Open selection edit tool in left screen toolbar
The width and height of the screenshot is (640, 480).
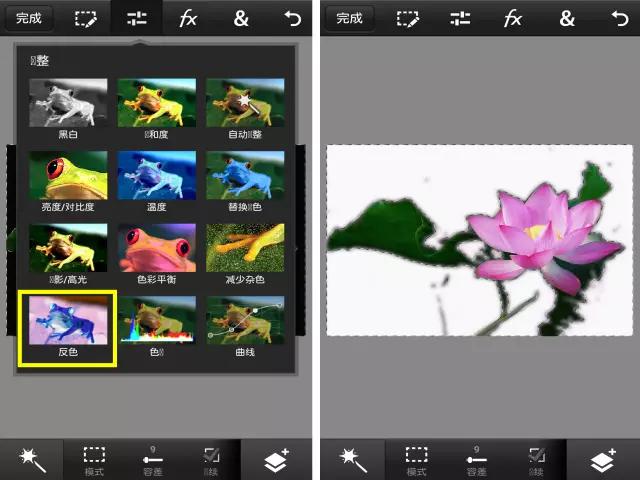[86, 19]
